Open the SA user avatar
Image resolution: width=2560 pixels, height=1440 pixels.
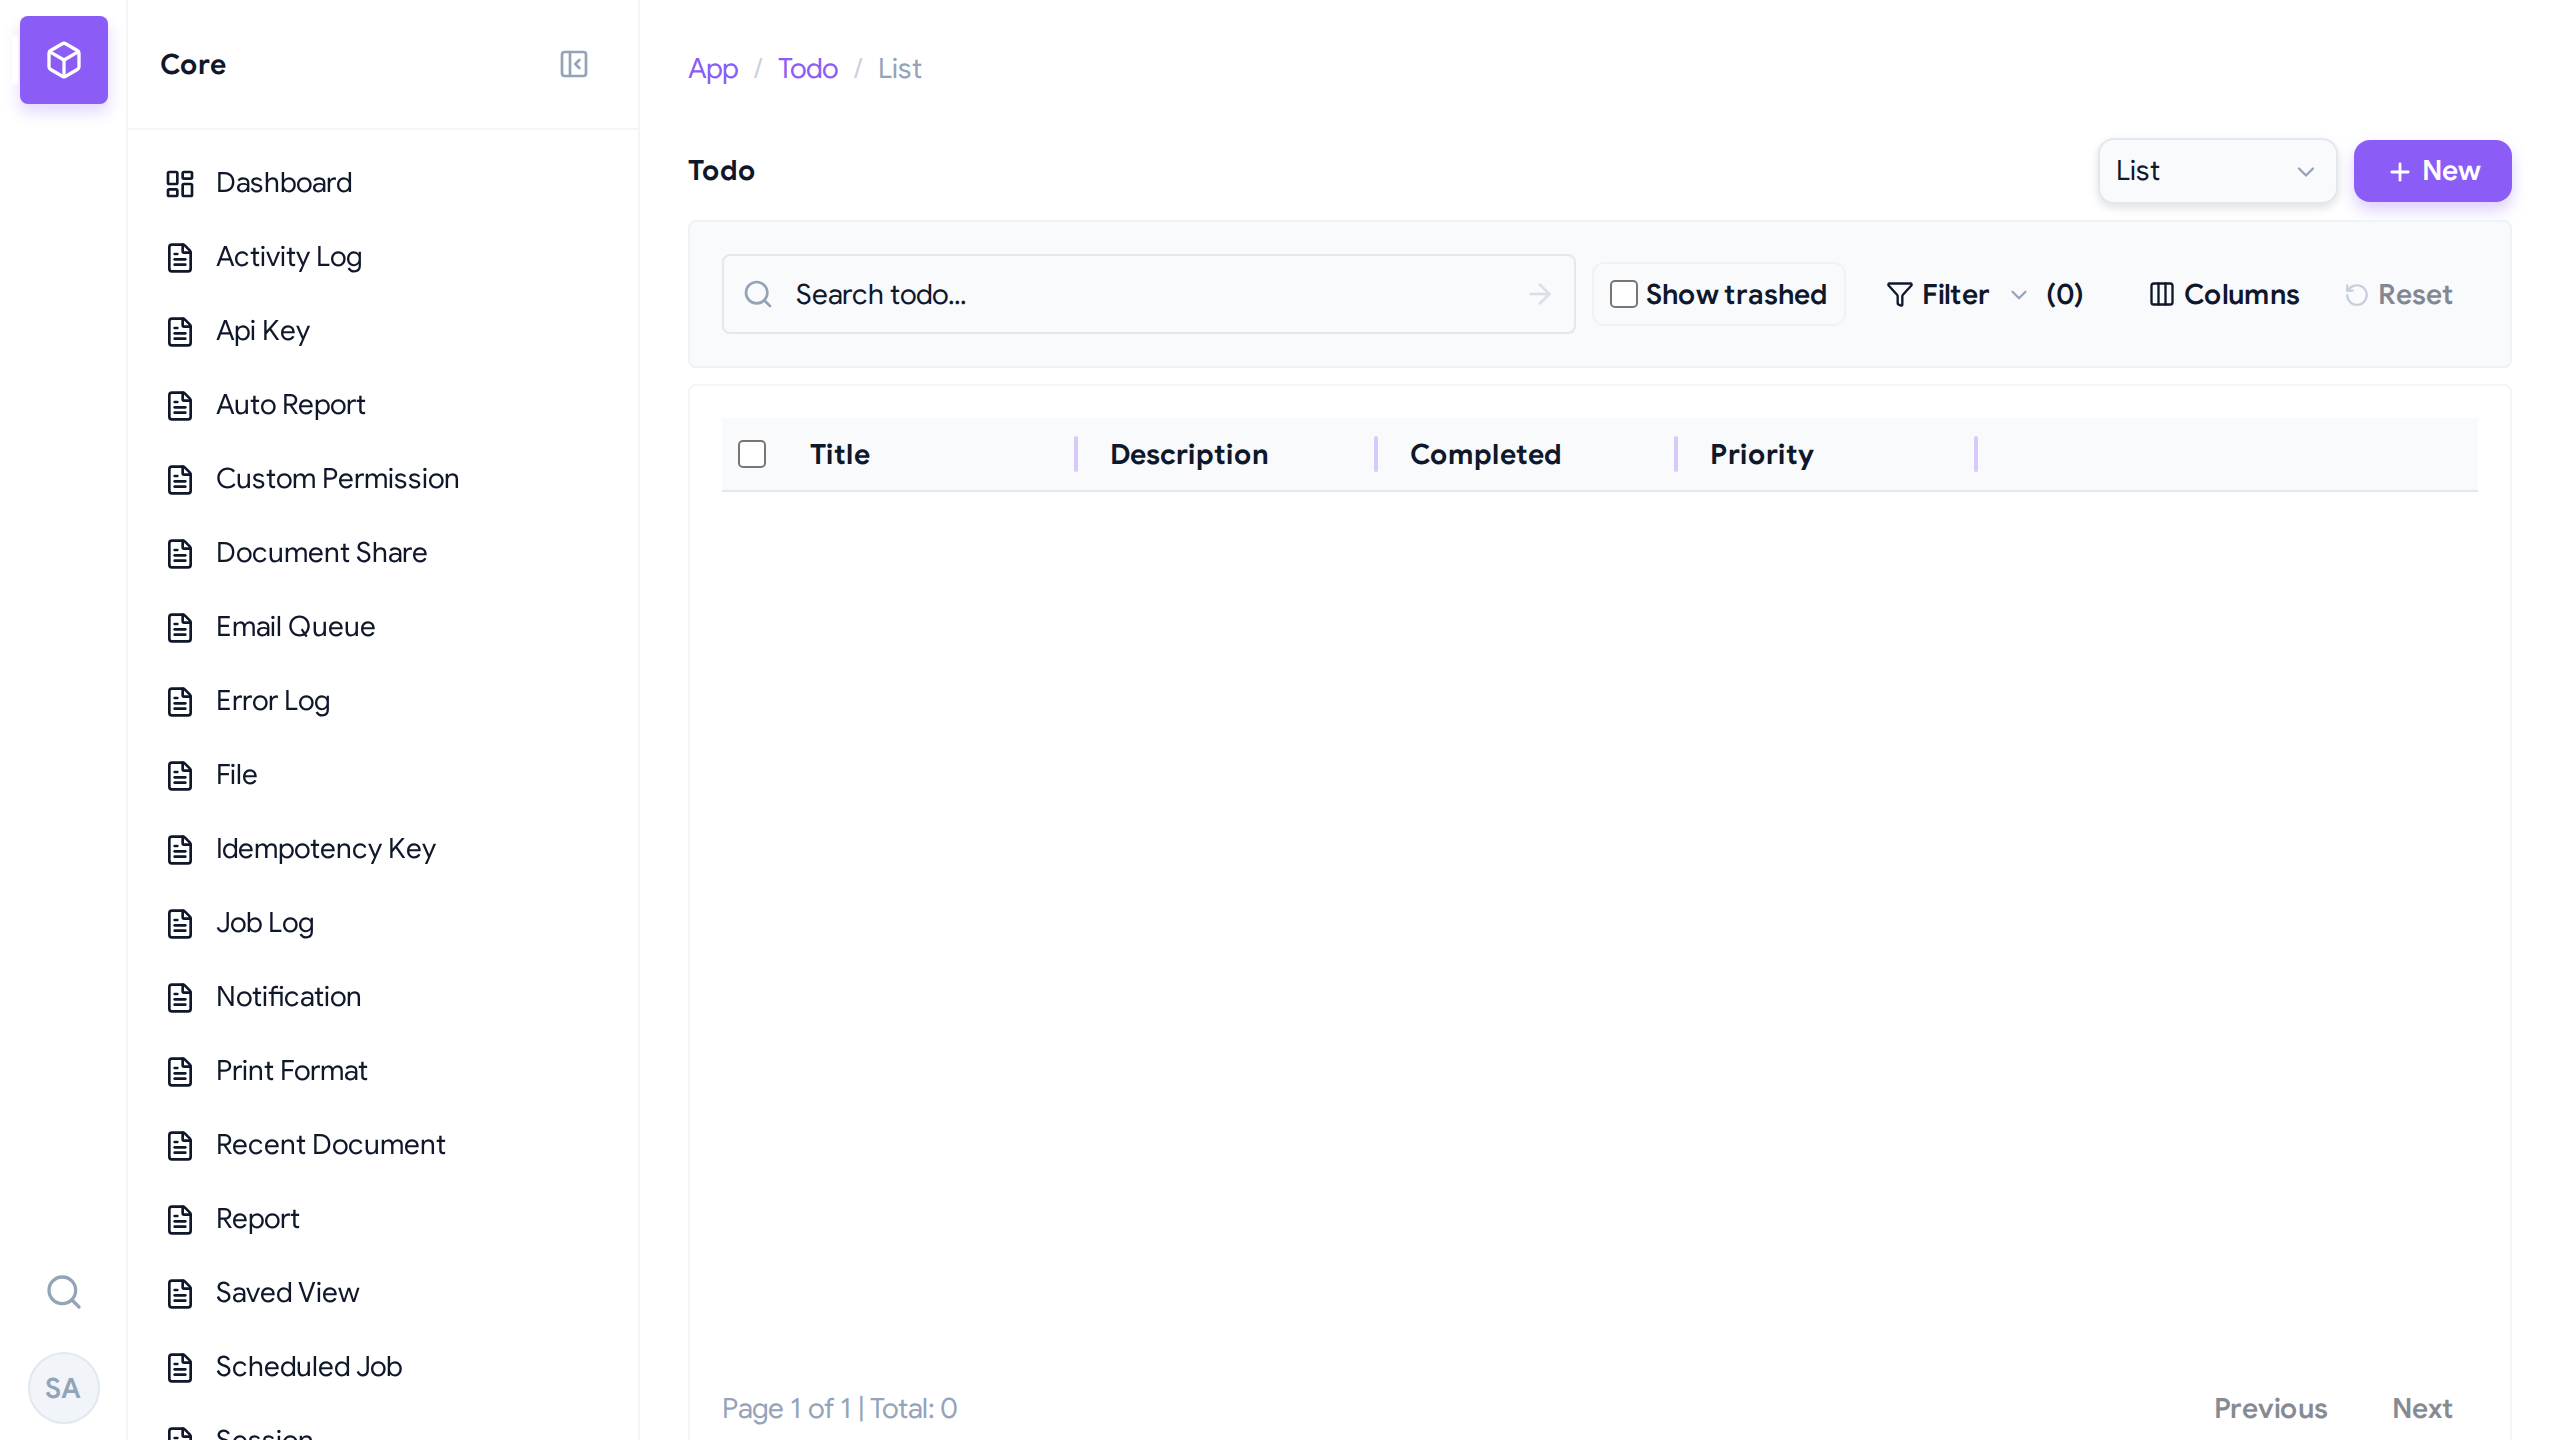click(63, 1388)
